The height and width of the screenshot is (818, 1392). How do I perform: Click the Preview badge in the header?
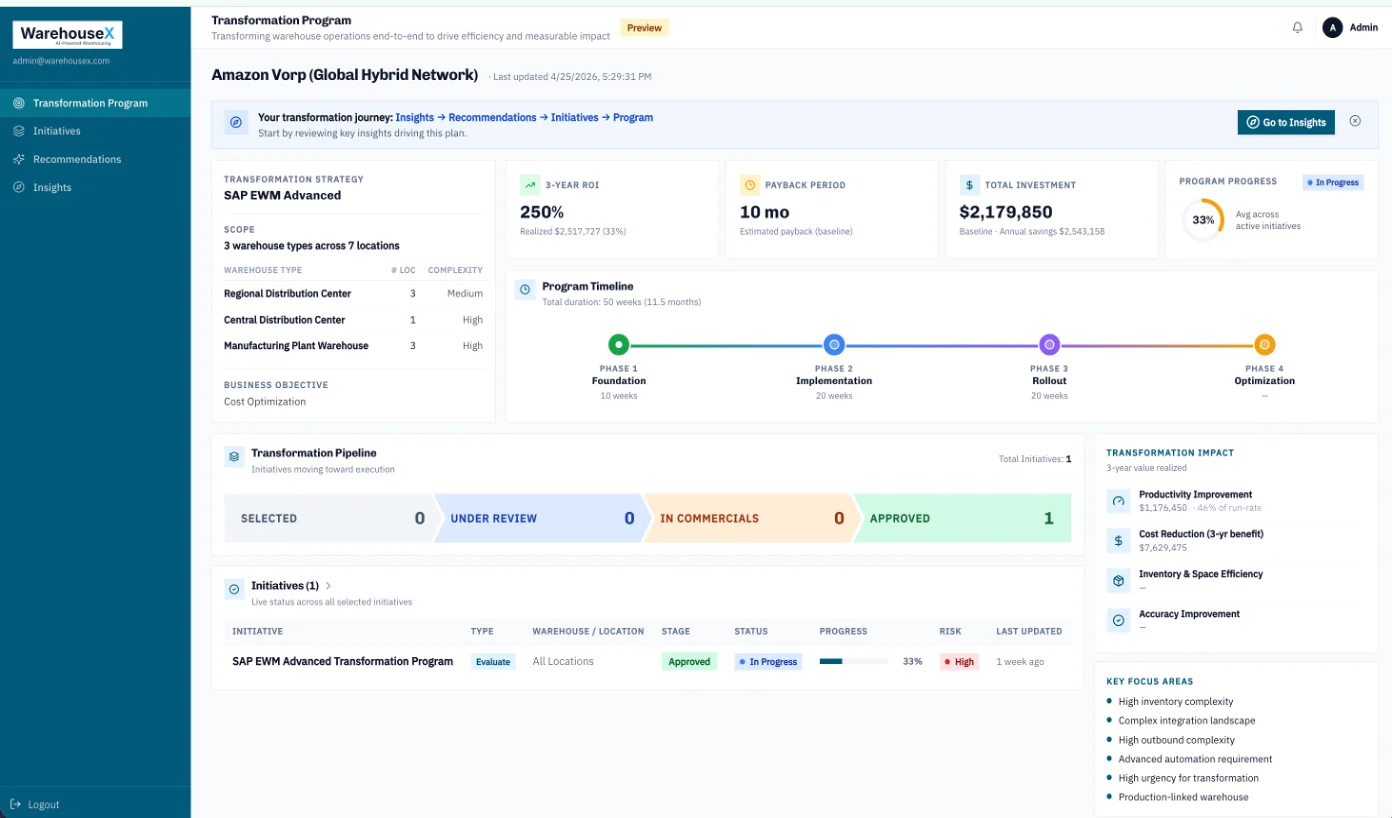point(644,28)
